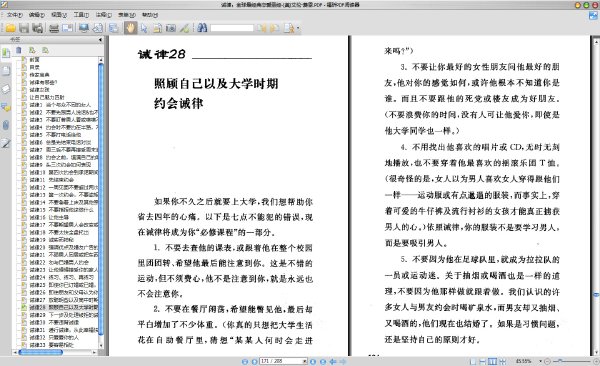Viewport: 600px width, 366px height.
Task: Open the attachments paperclip sidebar icon
Action: (6, 125)
